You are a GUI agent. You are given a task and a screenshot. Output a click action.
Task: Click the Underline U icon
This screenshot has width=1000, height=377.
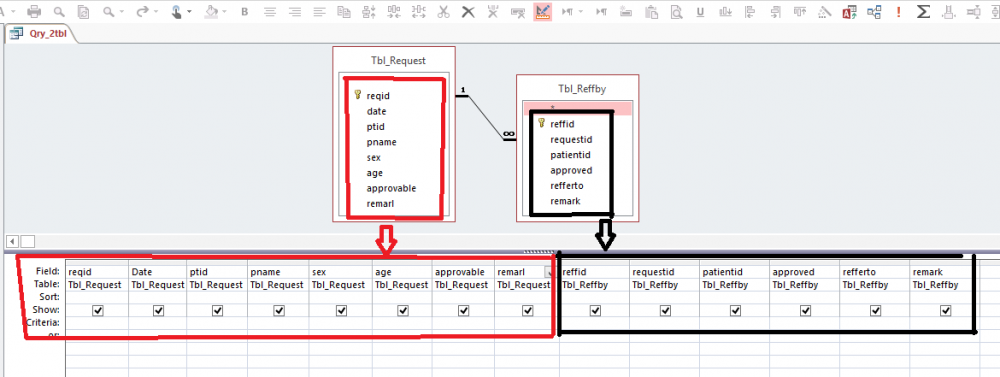pos(701,11)
